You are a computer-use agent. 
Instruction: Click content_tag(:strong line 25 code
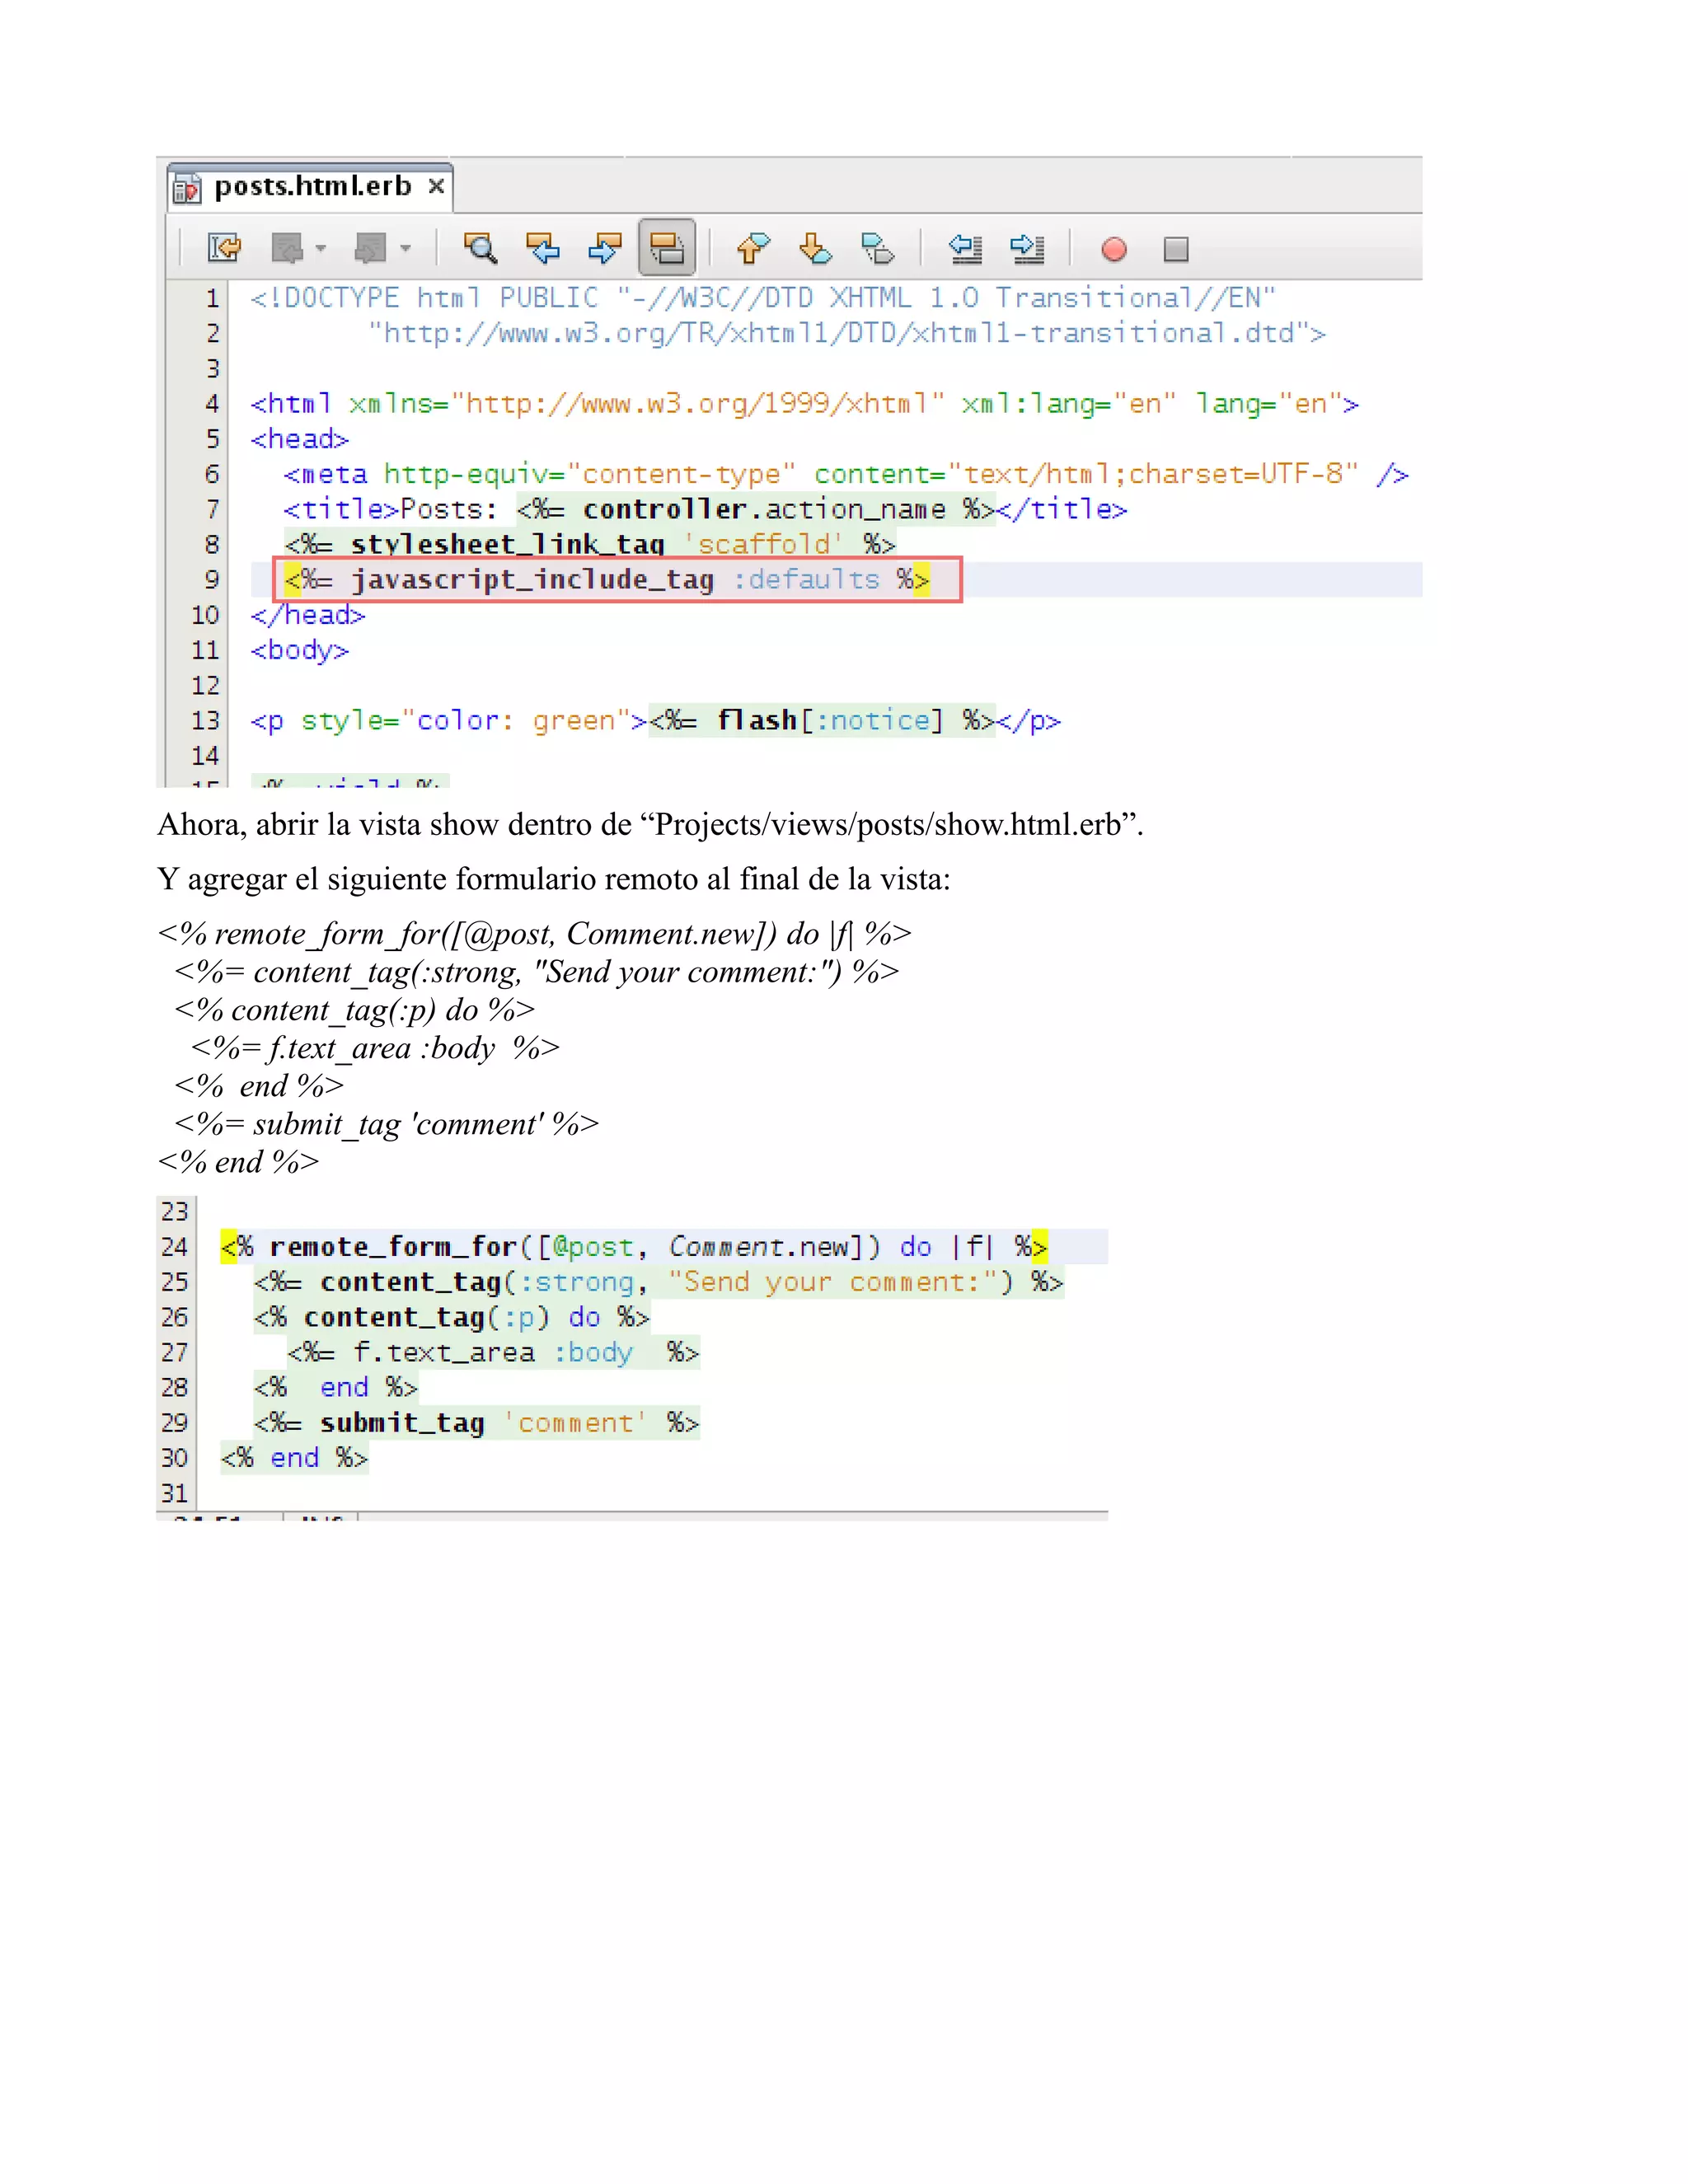(659, 1282)
